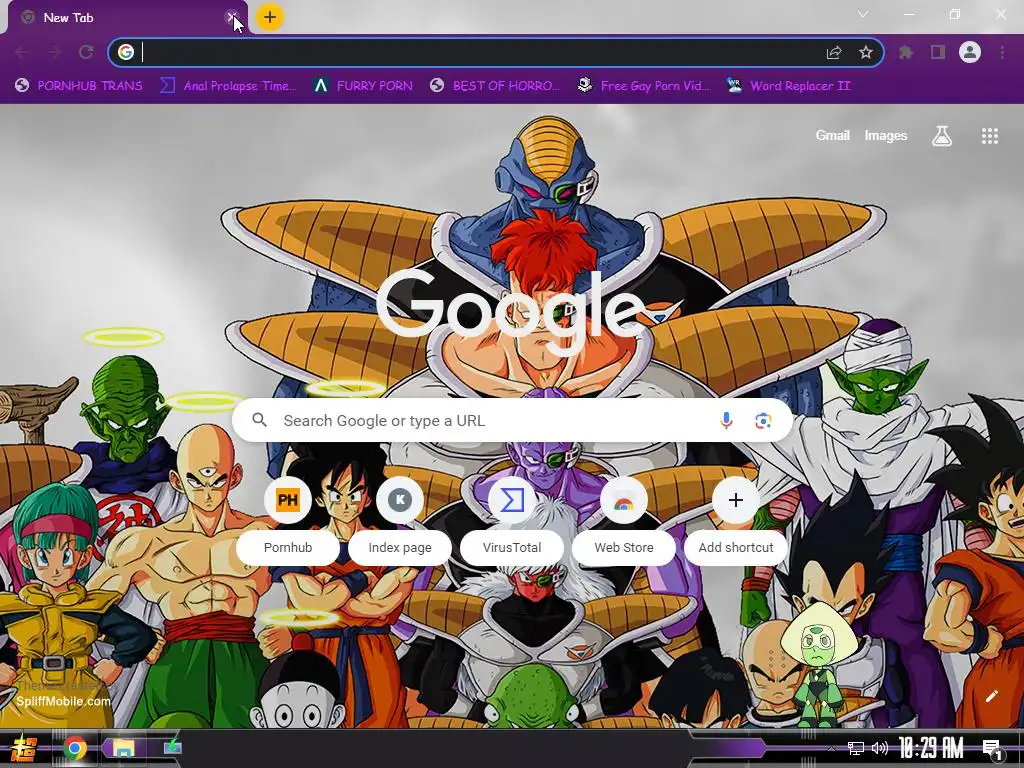The height and width of the screenshot is (768, 1024).
Task: Click the taskbar app next to File Explorer
Action: pyautogui.click(x=172, y=746)
